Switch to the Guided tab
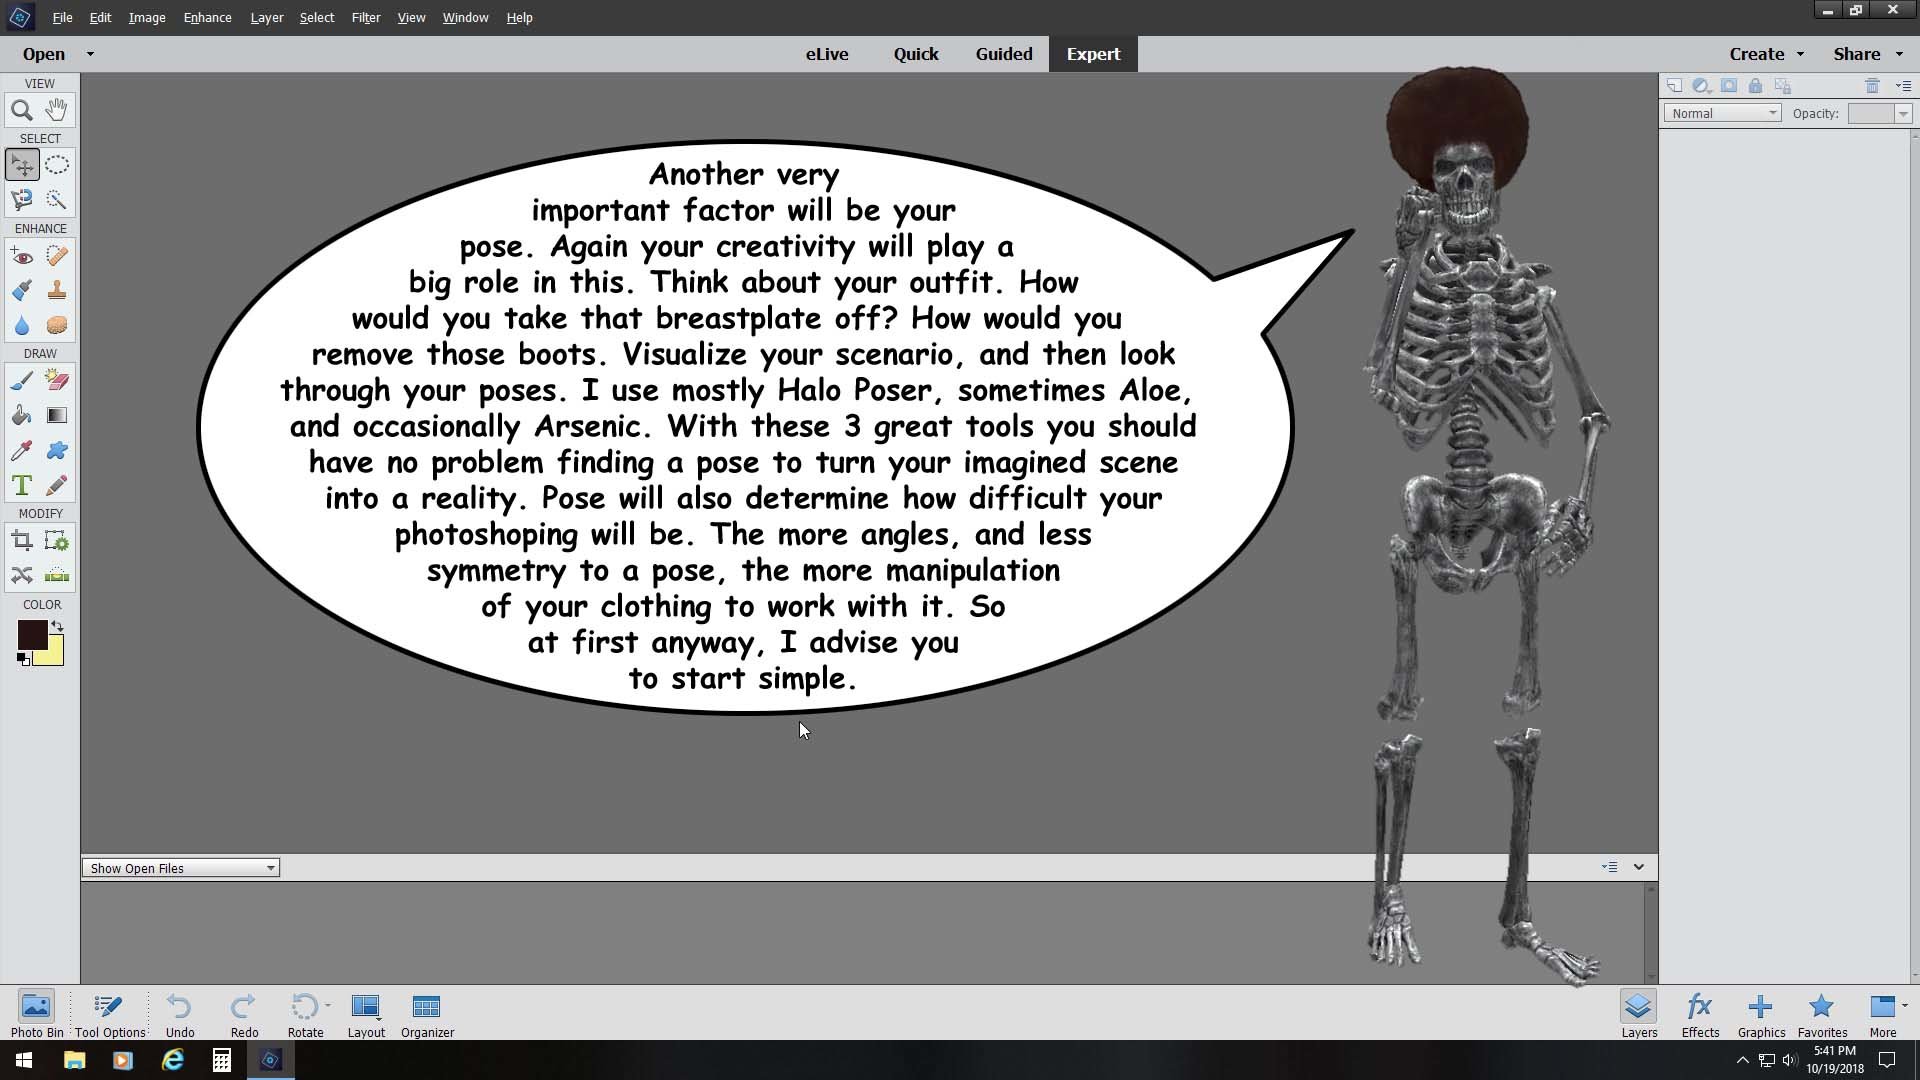The height and width of the screenshot is (1080, 1920). [x=1004, y=54]
